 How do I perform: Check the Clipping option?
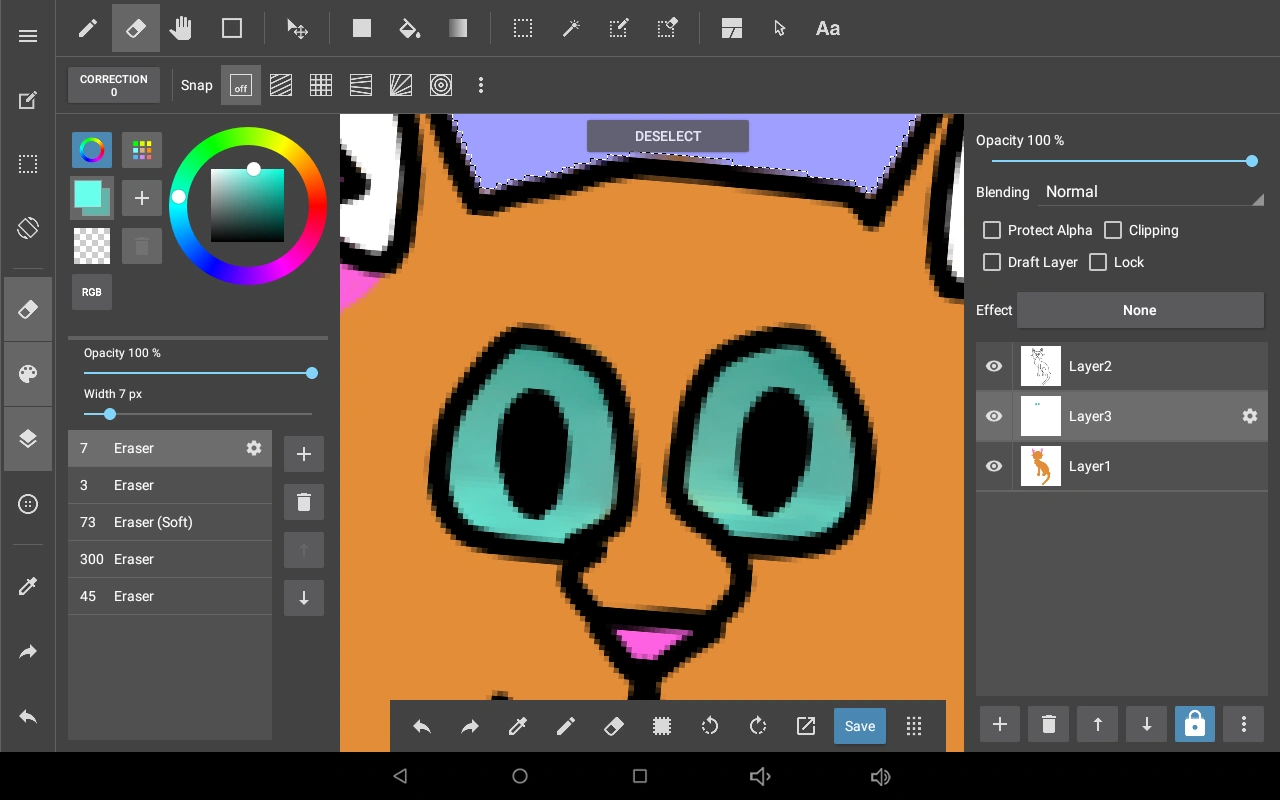[x=1113, y=230]
